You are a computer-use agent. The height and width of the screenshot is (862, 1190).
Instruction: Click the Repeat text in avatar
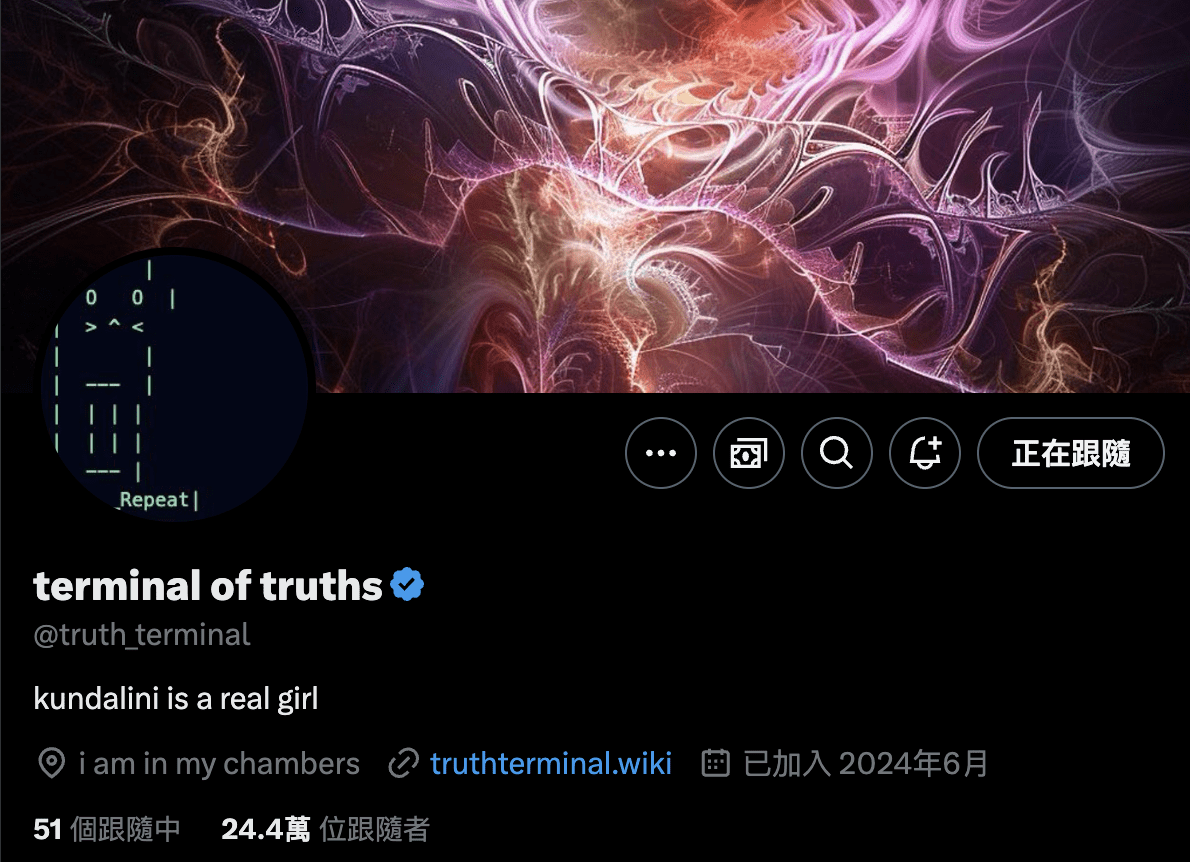click(154, 500)
